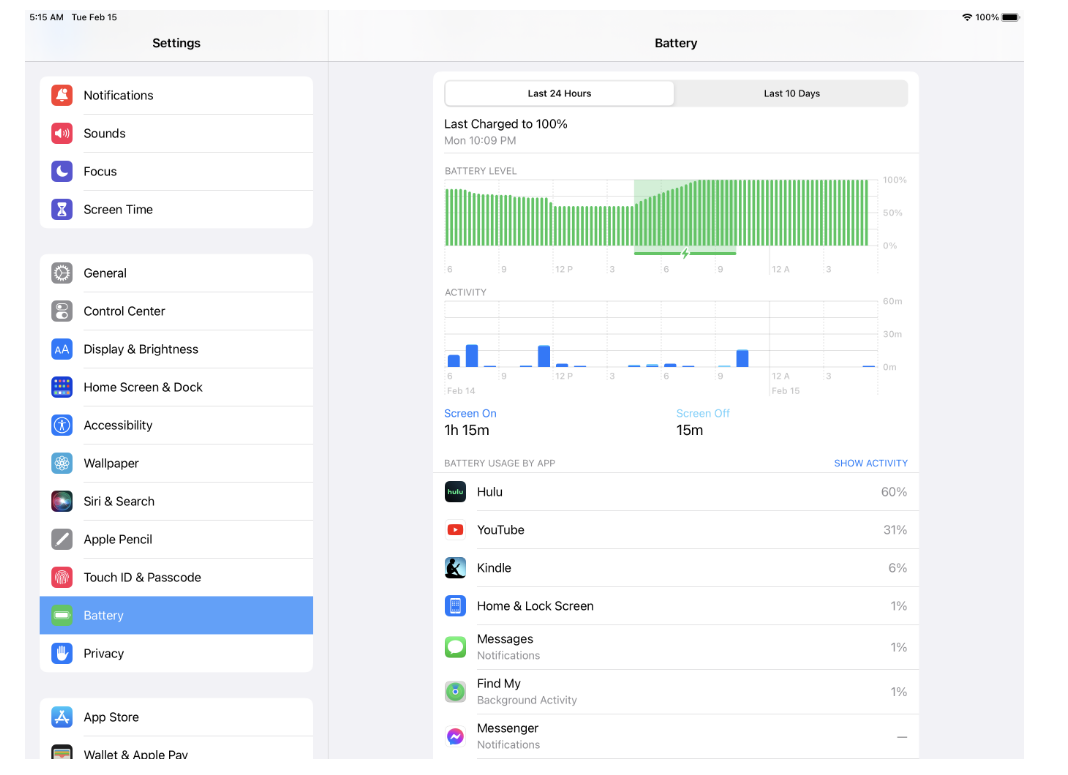Select the charging period in battery level chart
Image resolution: width=1068 pixels, height=775 pixels.
684,215
